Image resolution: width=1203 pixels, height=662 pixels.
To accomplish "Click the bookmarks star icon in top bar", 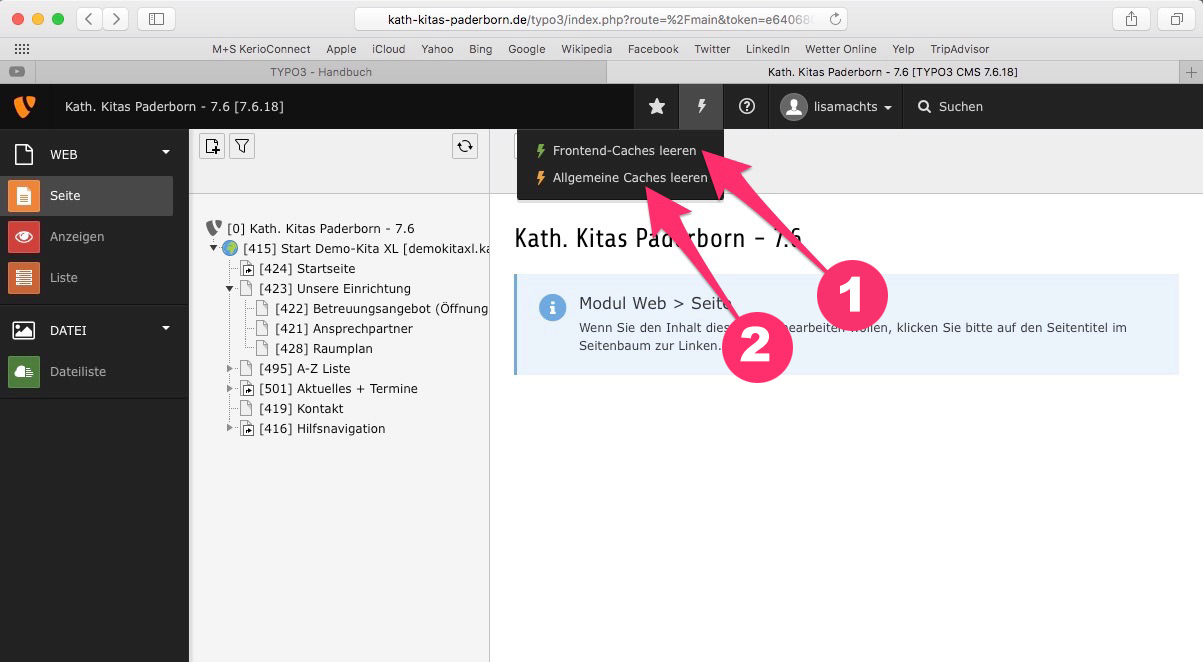I will 657,106.
